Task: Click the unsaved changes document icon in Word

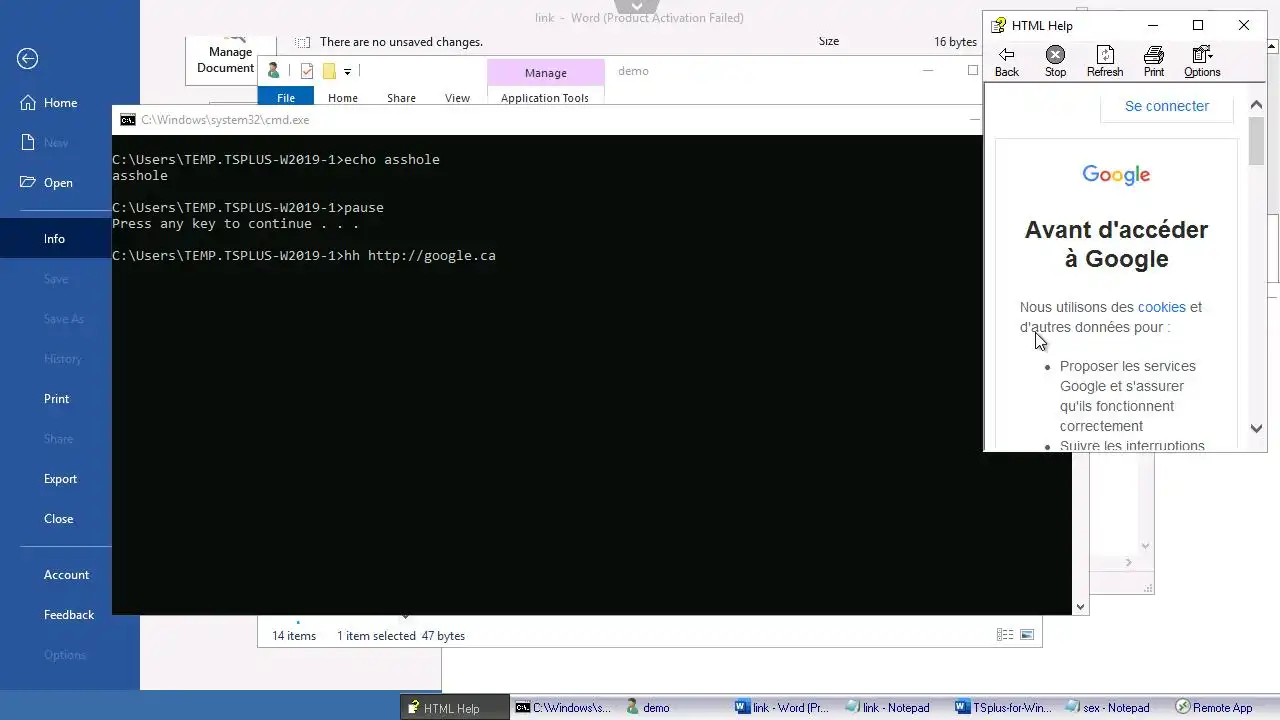Action: 302,42
